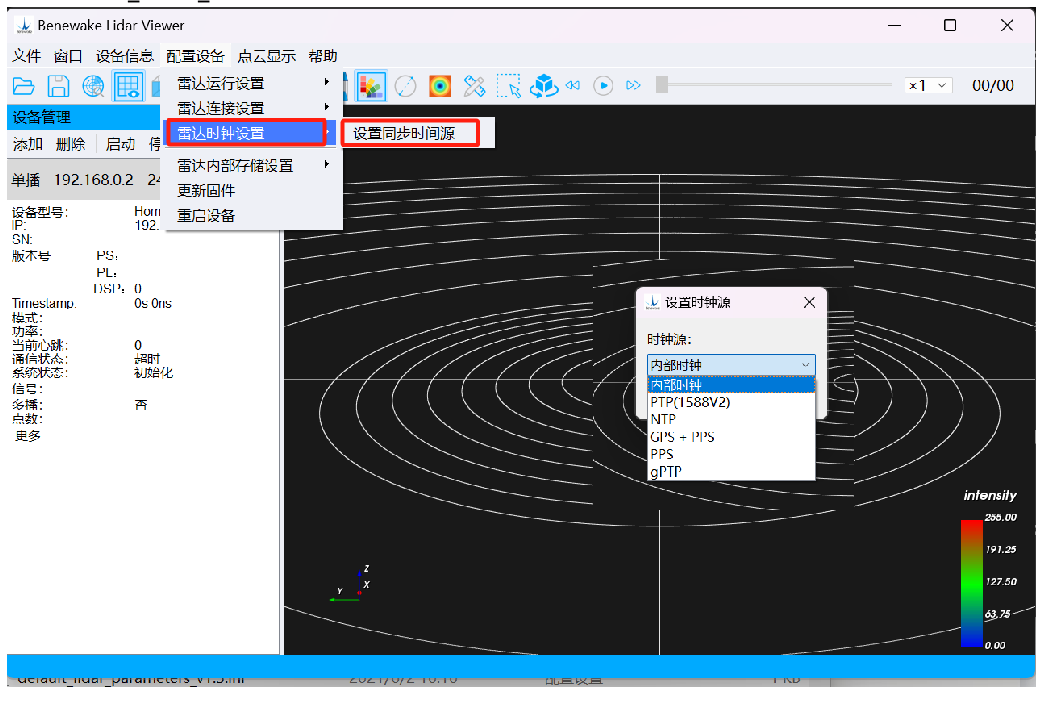This screenshot has height=703, width=1055.
Task: Select PPS clock source option
Action: tap(731, 454)
